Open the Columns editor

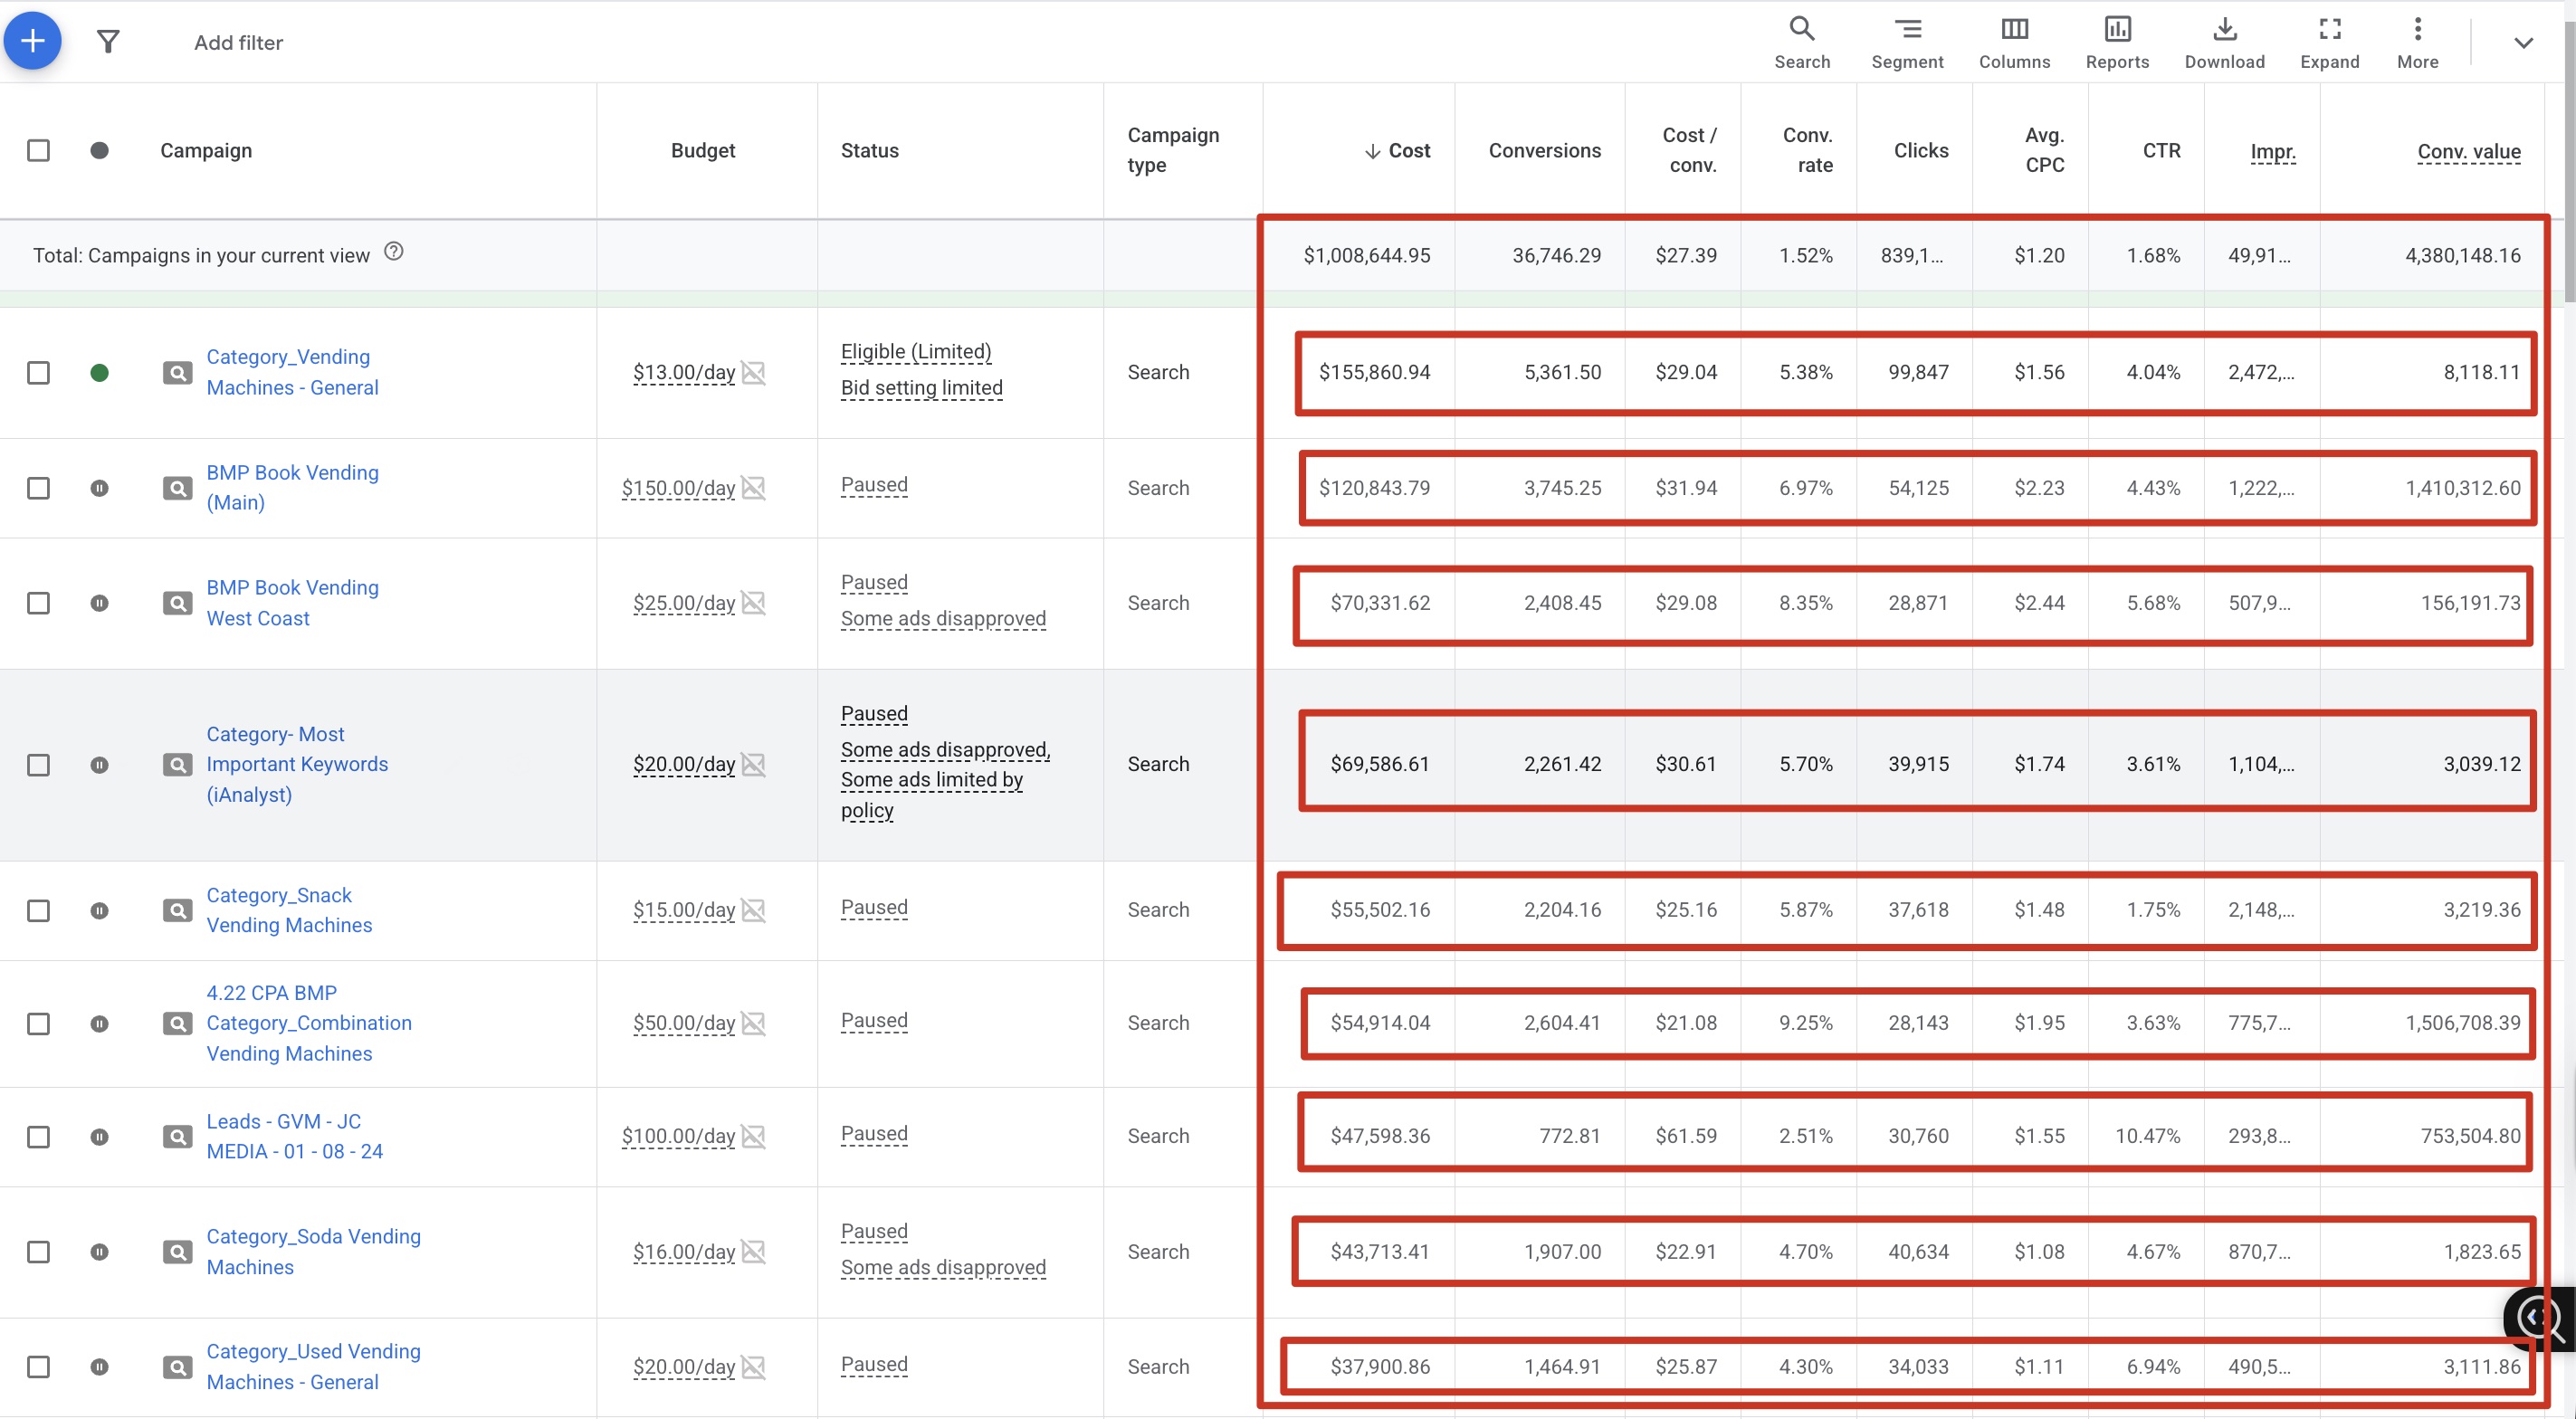coord(2014,42)
